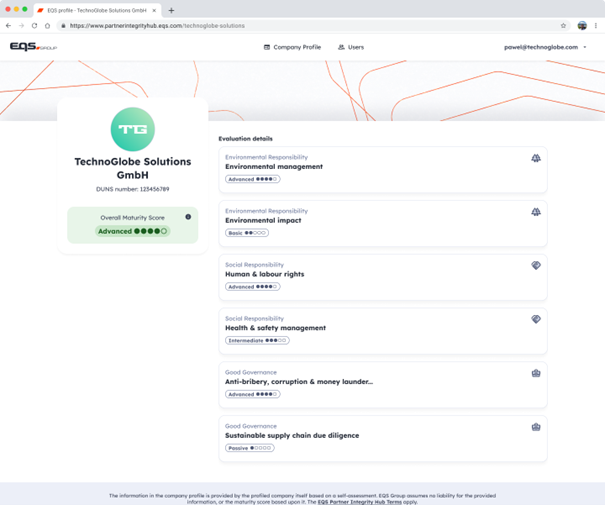This screenshot has height=505, width=605.
Task: Bookmark page with the star icon
Action: 563,25
